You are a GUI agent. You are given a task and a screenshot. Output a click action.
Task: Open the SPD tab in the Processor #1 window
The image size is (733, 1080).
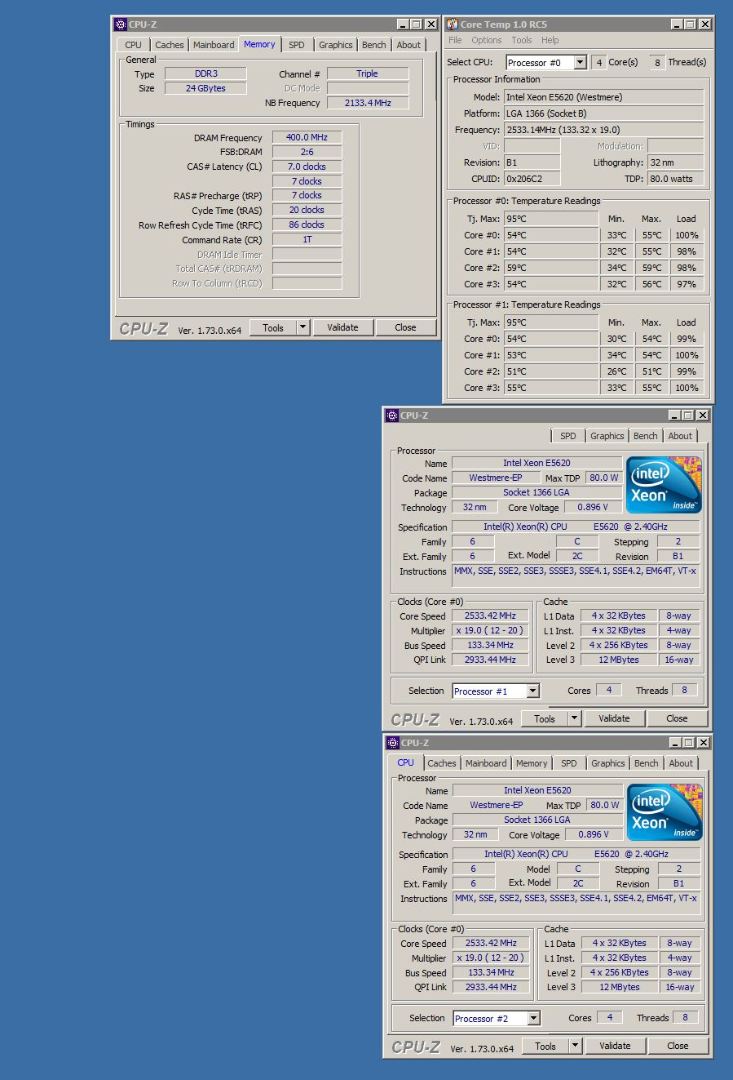click(568, 436)
